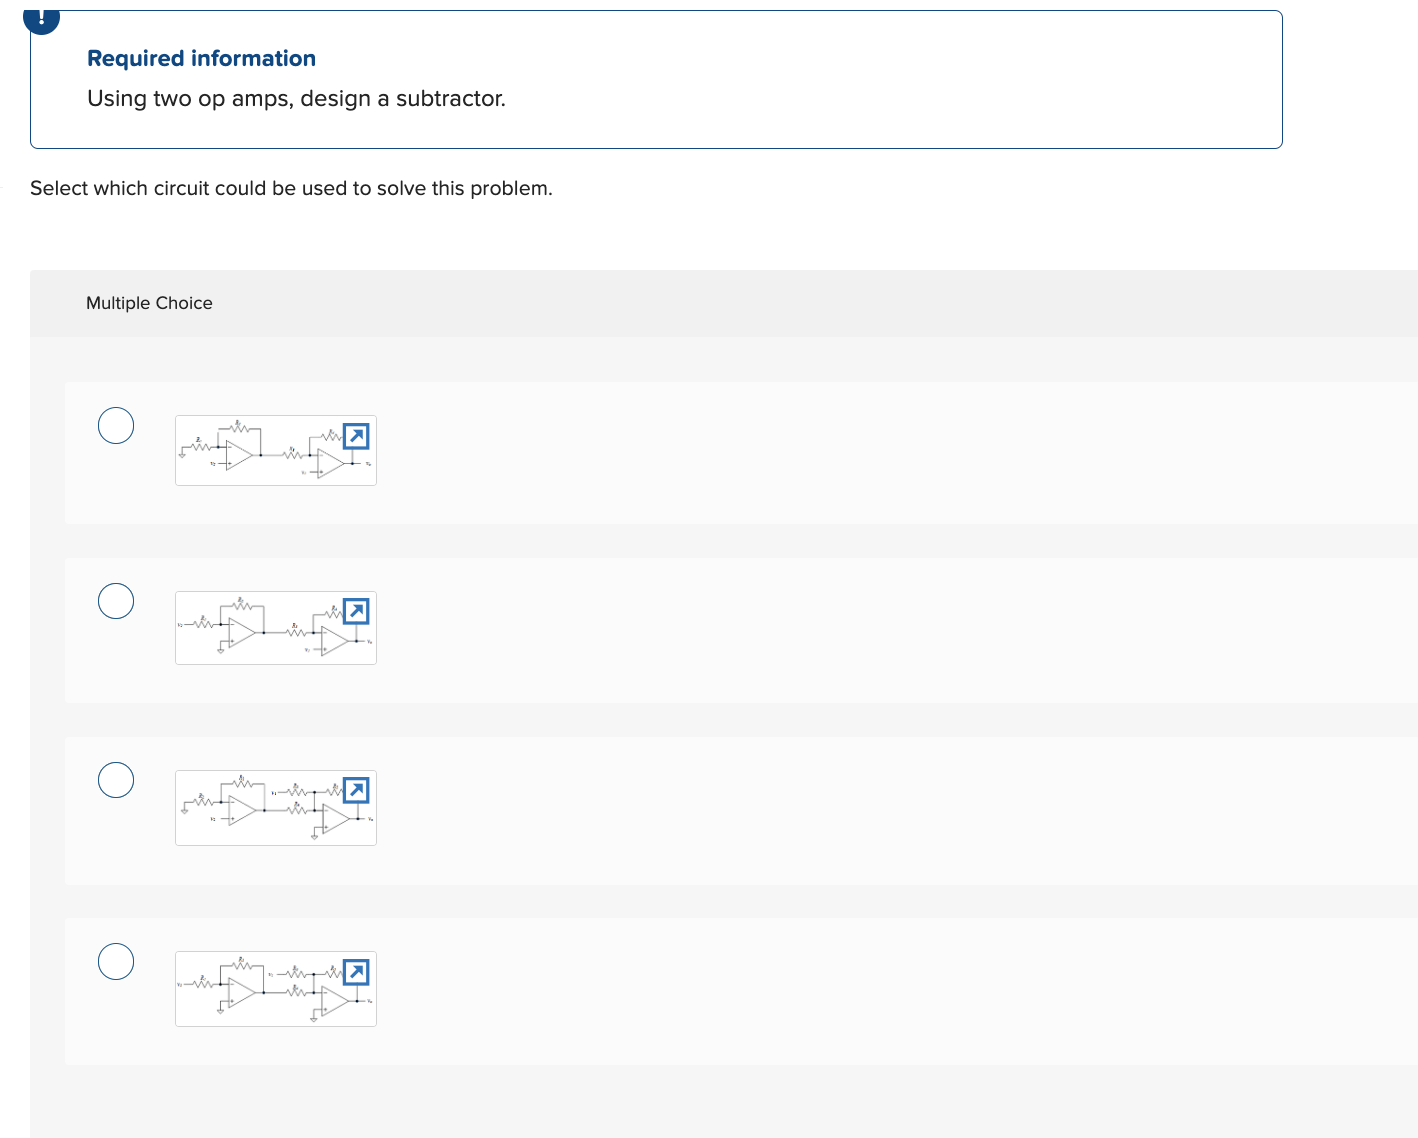Select the last answer choice radio button

(x=115, y=961)
